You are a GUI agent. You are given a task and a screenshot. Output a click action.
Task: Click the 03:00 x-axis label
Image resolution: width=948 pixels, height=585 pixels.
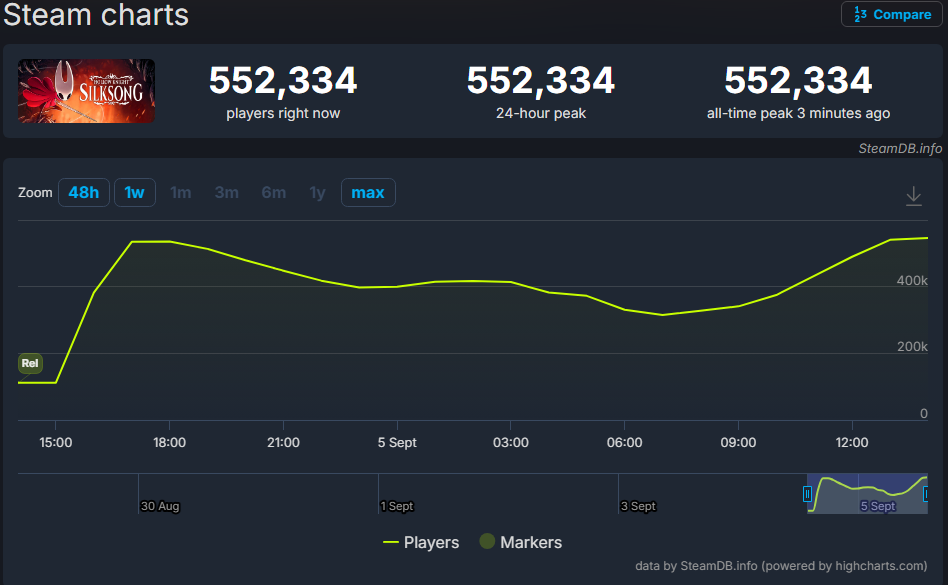(510, 442)
